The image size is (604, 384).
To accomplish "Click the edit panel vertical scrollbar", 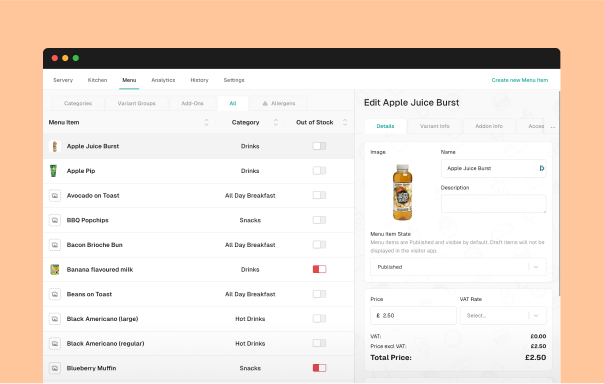I will pos(559,194).
